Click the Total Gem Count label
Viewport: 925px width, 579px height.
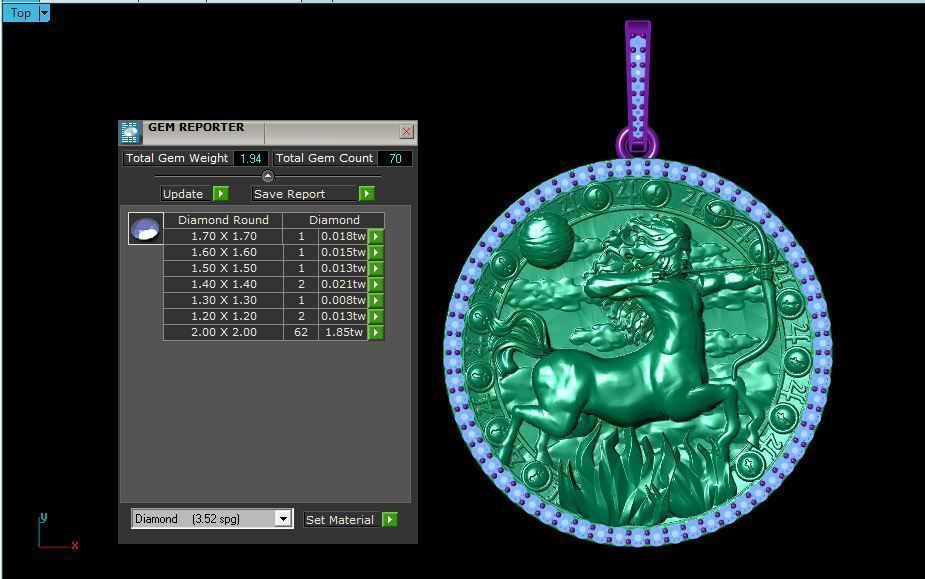324,158
